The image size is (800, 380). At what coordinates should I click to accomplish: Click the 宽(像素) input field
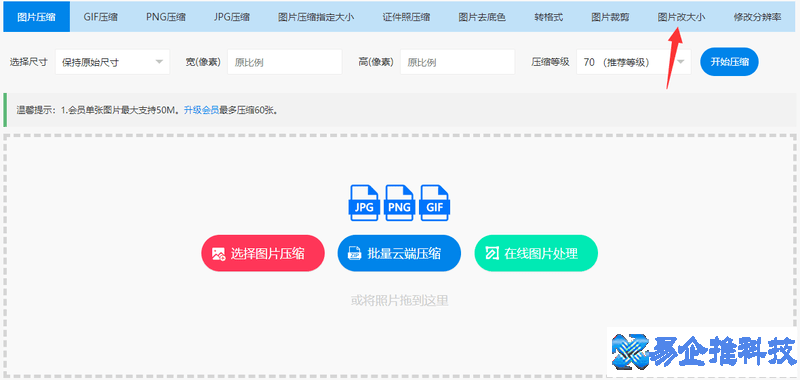(x=284, y=62)
